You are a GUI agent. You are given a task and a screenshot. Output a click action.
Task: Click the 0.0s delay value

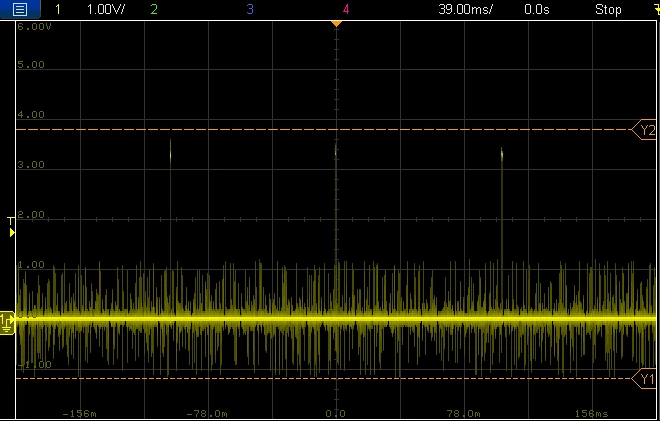tap(537, 9)
